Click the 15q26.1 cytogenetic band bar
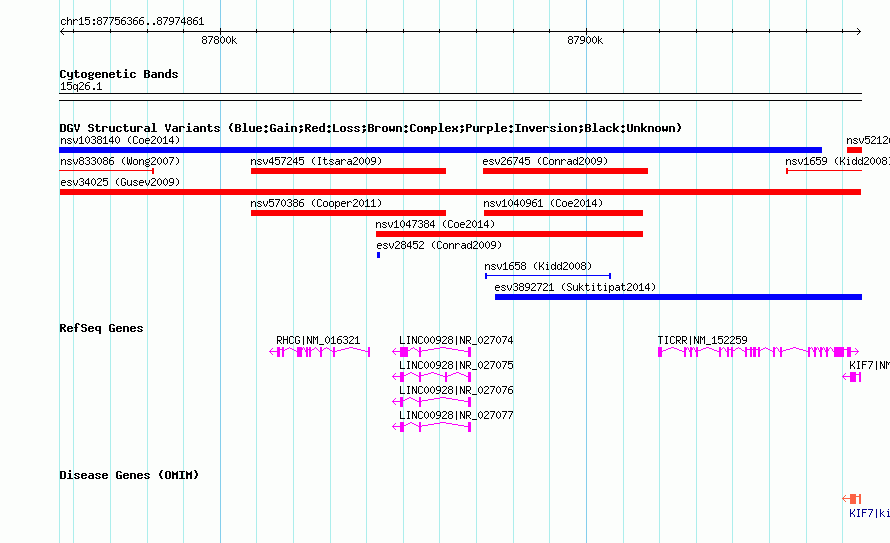This screenshot has width=890, height=543. coord(460,97)
